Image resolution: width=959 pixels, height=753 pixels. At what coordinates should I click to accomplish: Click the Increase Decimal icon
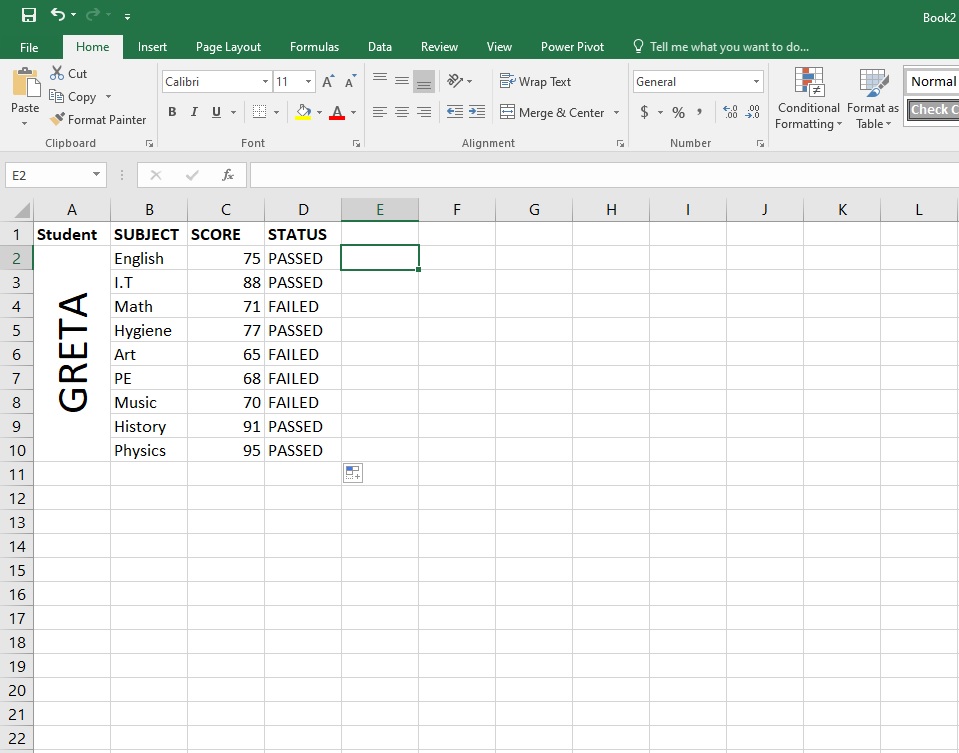tap(729, 113)
